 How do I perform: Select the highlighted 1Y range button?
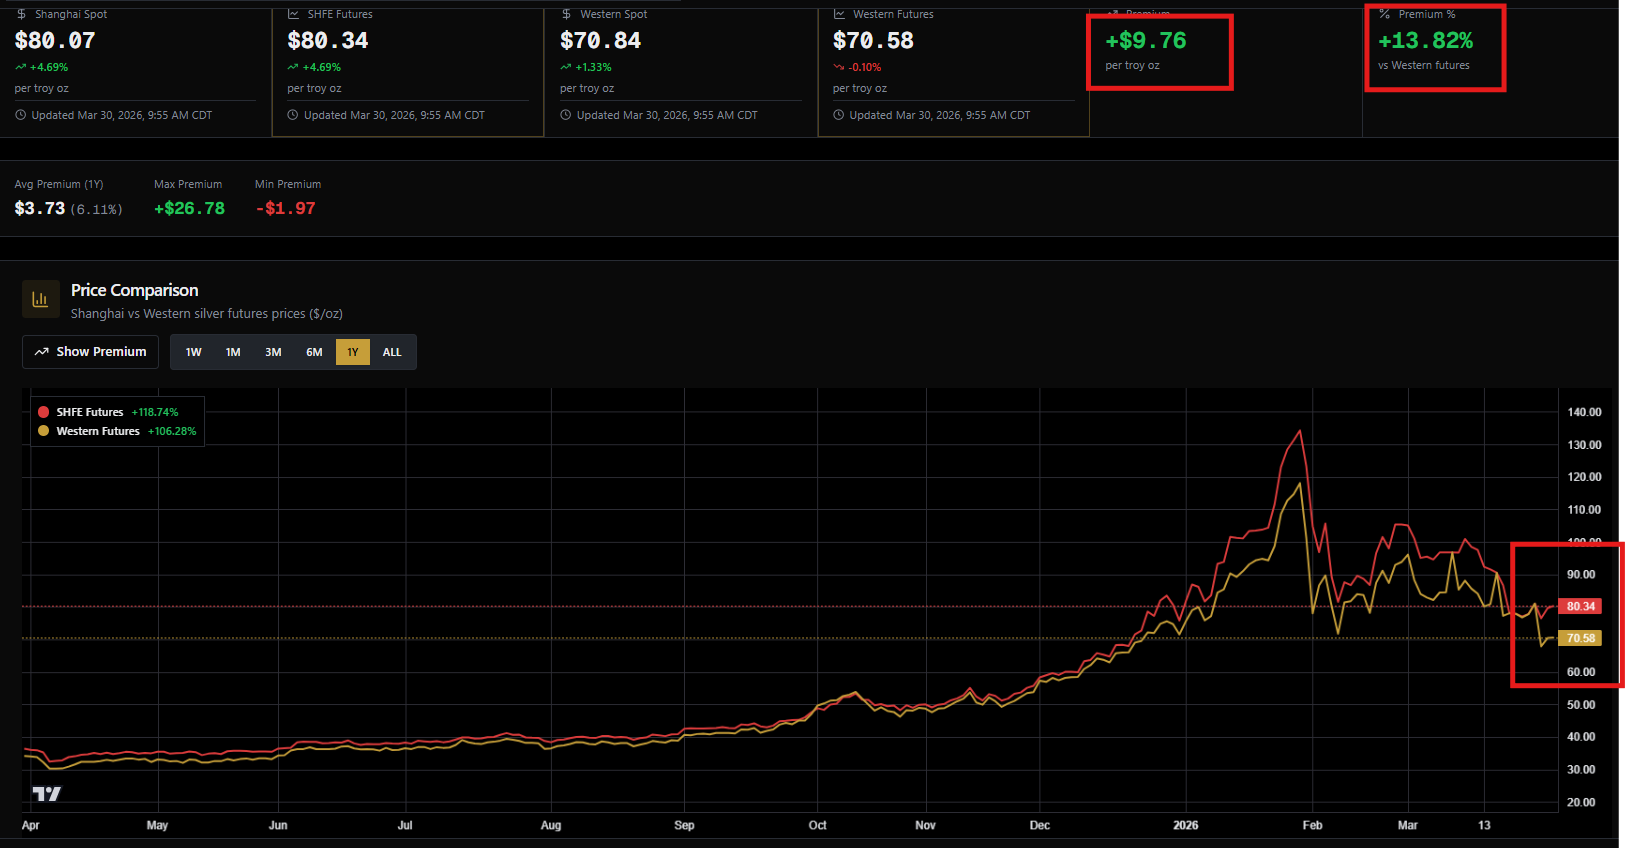tap(353, 352)
